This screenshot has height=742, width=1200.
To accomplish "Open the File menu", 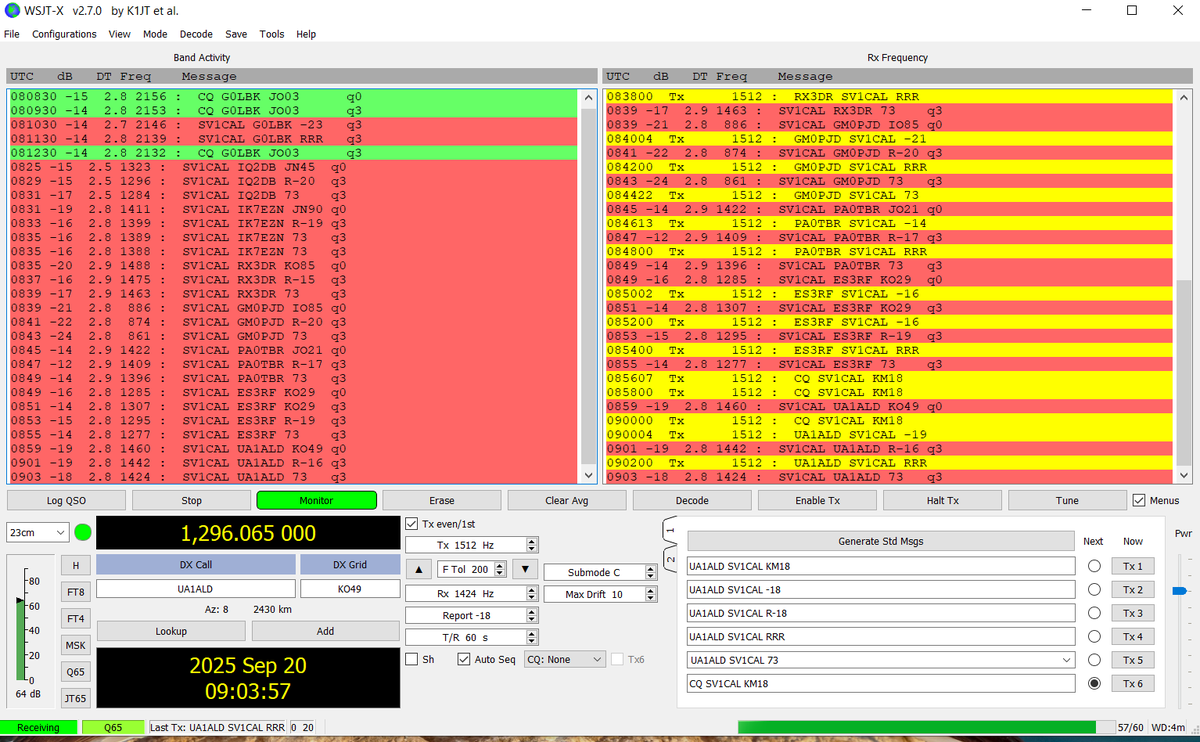I will point(12,34).
